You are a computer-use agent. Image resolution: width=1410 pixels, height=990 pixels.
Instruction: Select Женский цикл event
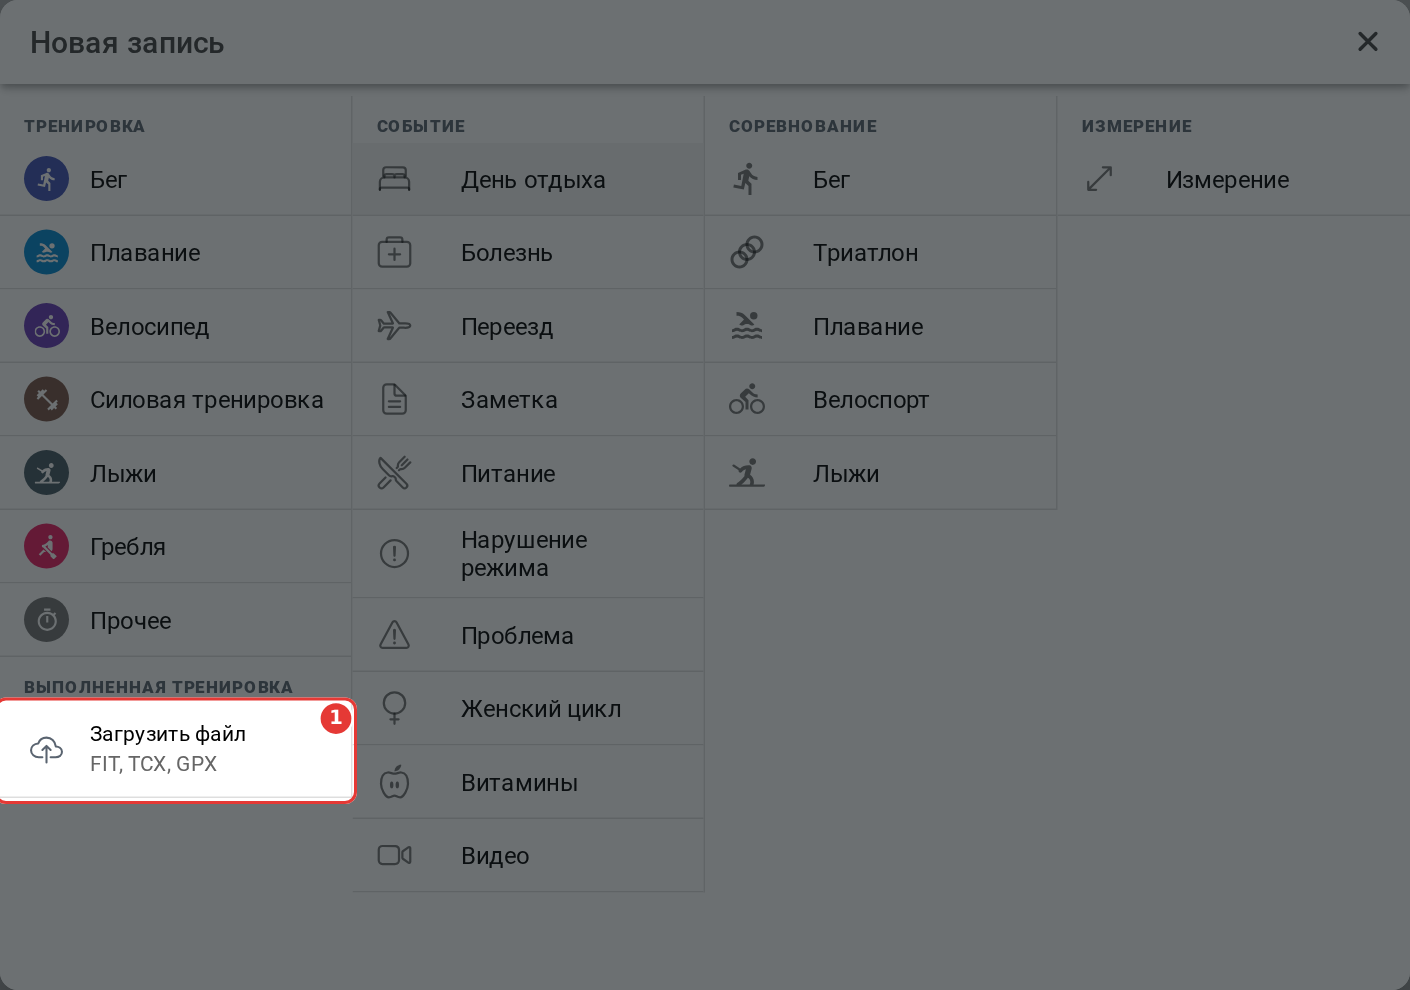[x=528, y=708]
